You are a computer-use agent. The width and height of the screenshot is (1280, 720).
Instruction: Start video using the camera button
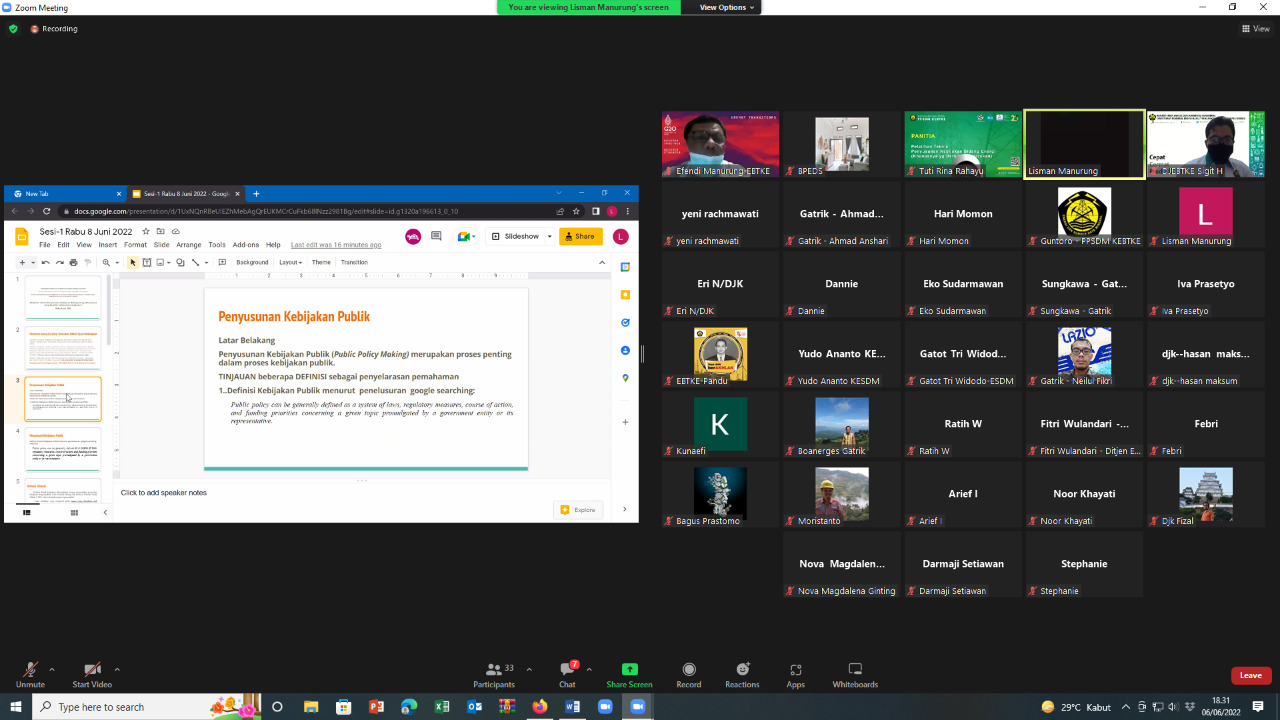click(92, 670)
